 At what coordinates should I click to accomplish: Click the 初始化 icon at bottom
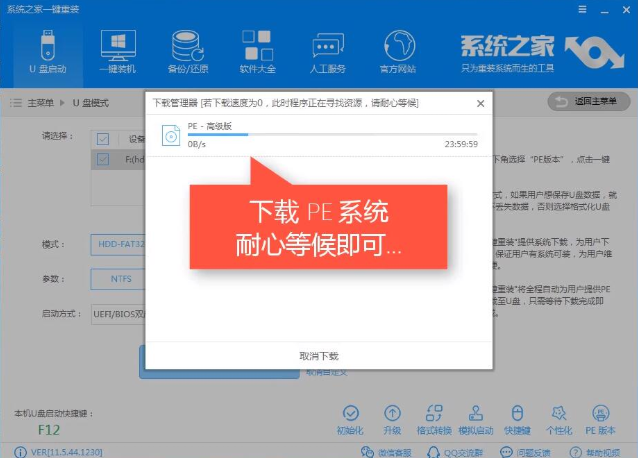coord(349,418)
